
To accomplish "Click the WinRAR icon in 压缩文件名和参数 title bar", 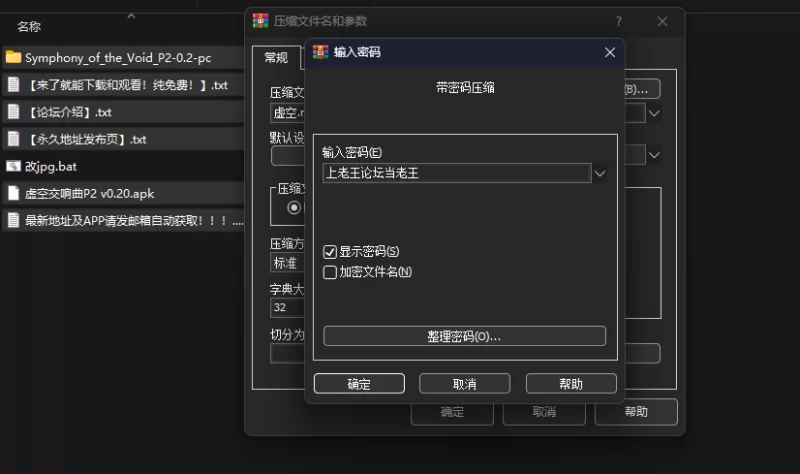I will tap(260, 21).
